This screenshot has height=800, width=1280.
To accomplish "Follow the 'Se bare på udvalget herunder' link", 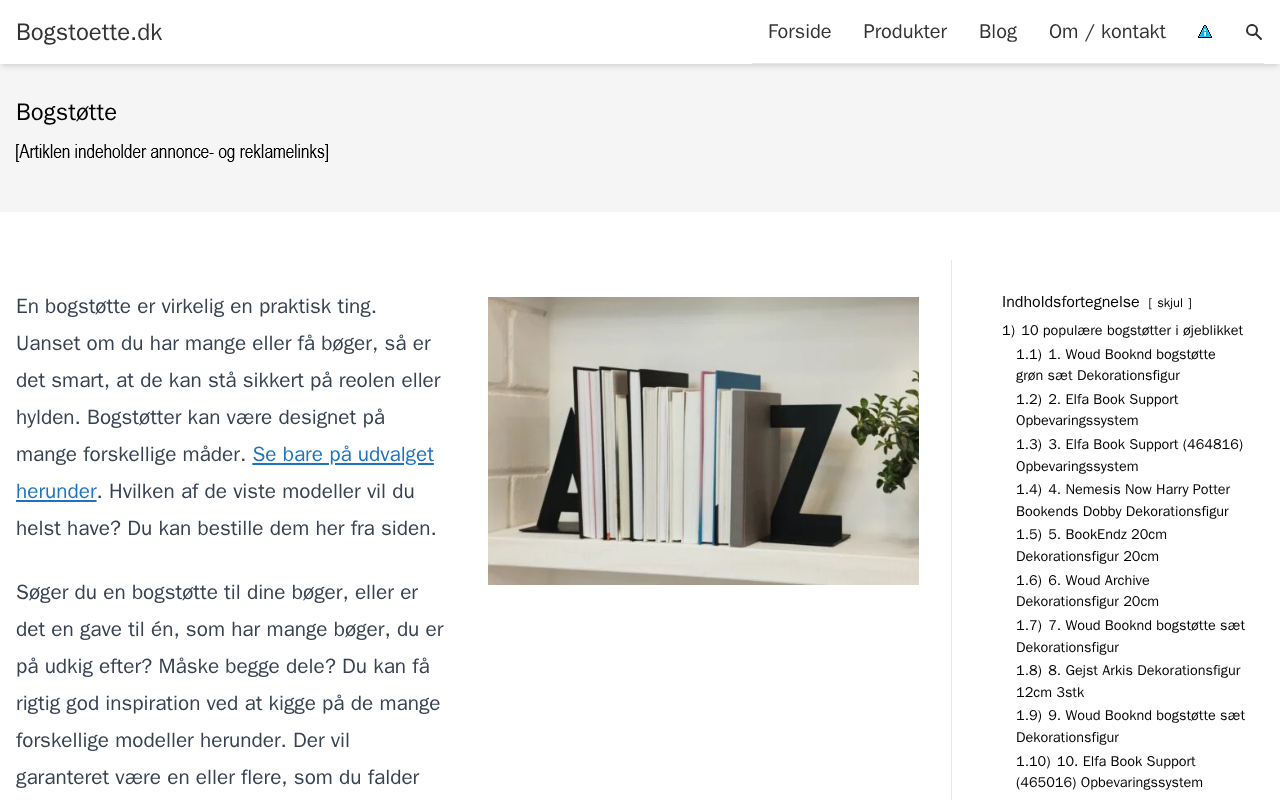I will coord(225,473).
